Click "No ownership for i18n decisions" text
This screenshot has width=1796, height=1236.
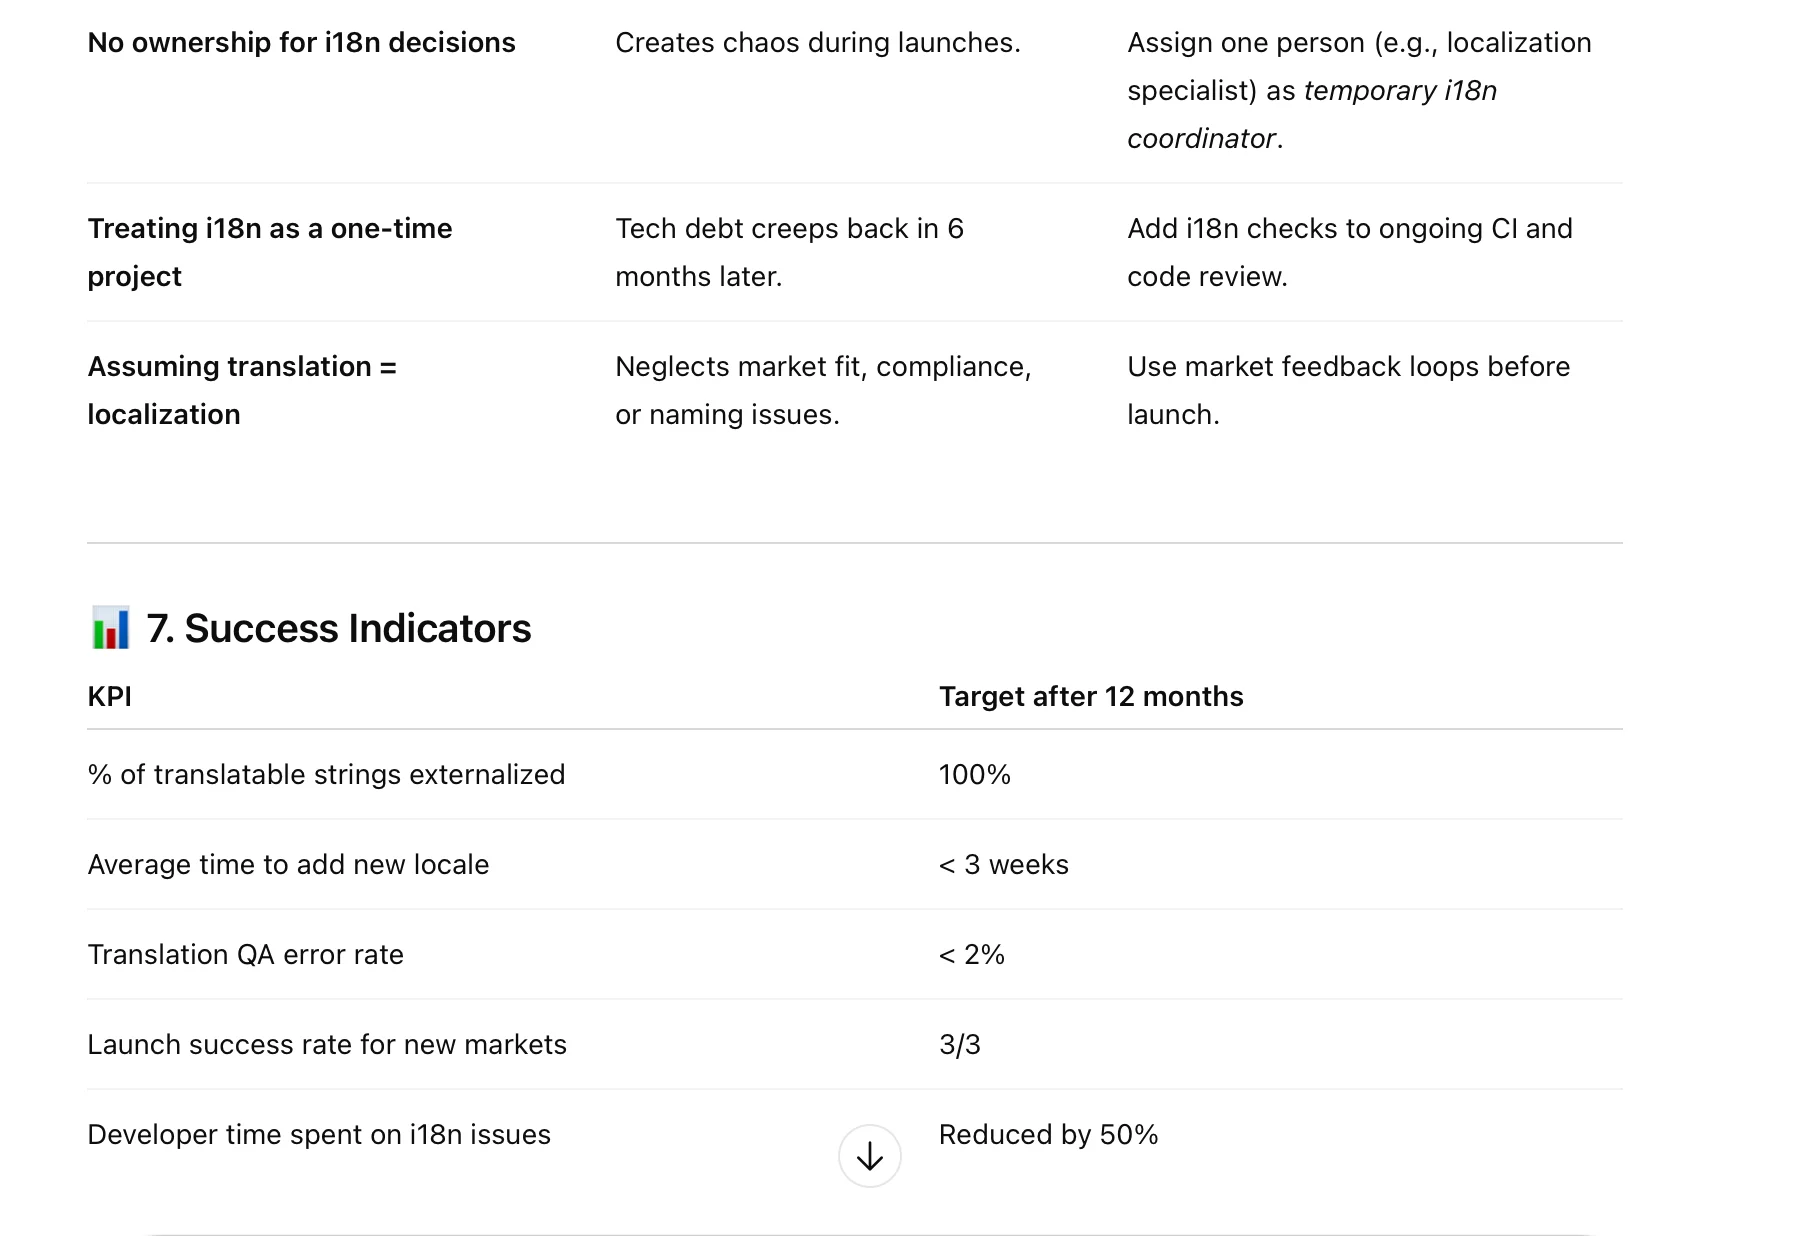(301, 42)
